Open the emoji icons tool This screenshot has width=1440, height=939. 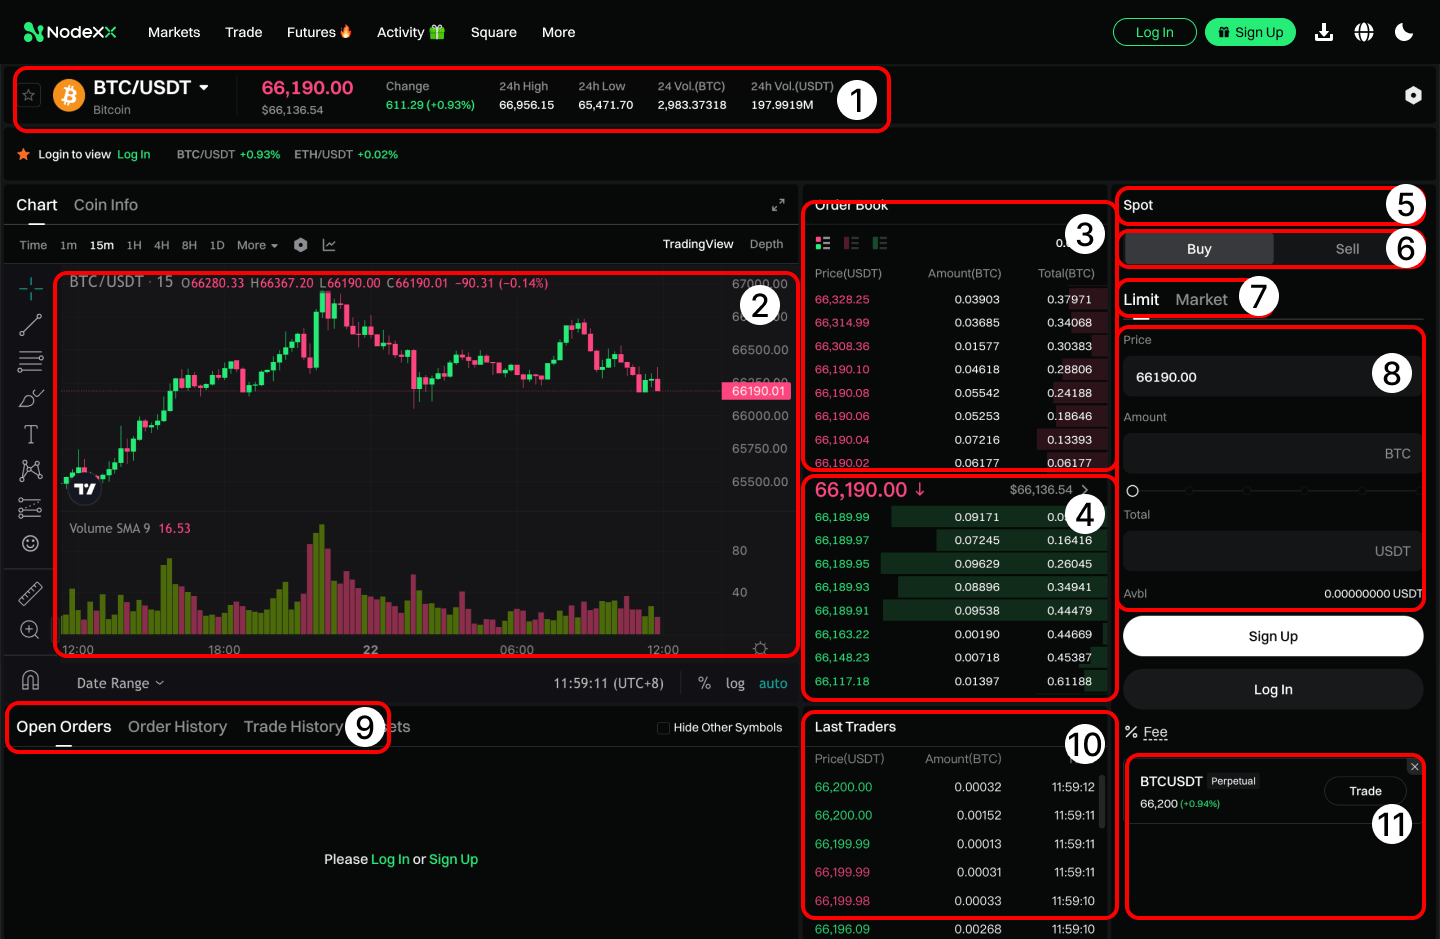coord(31,543)
